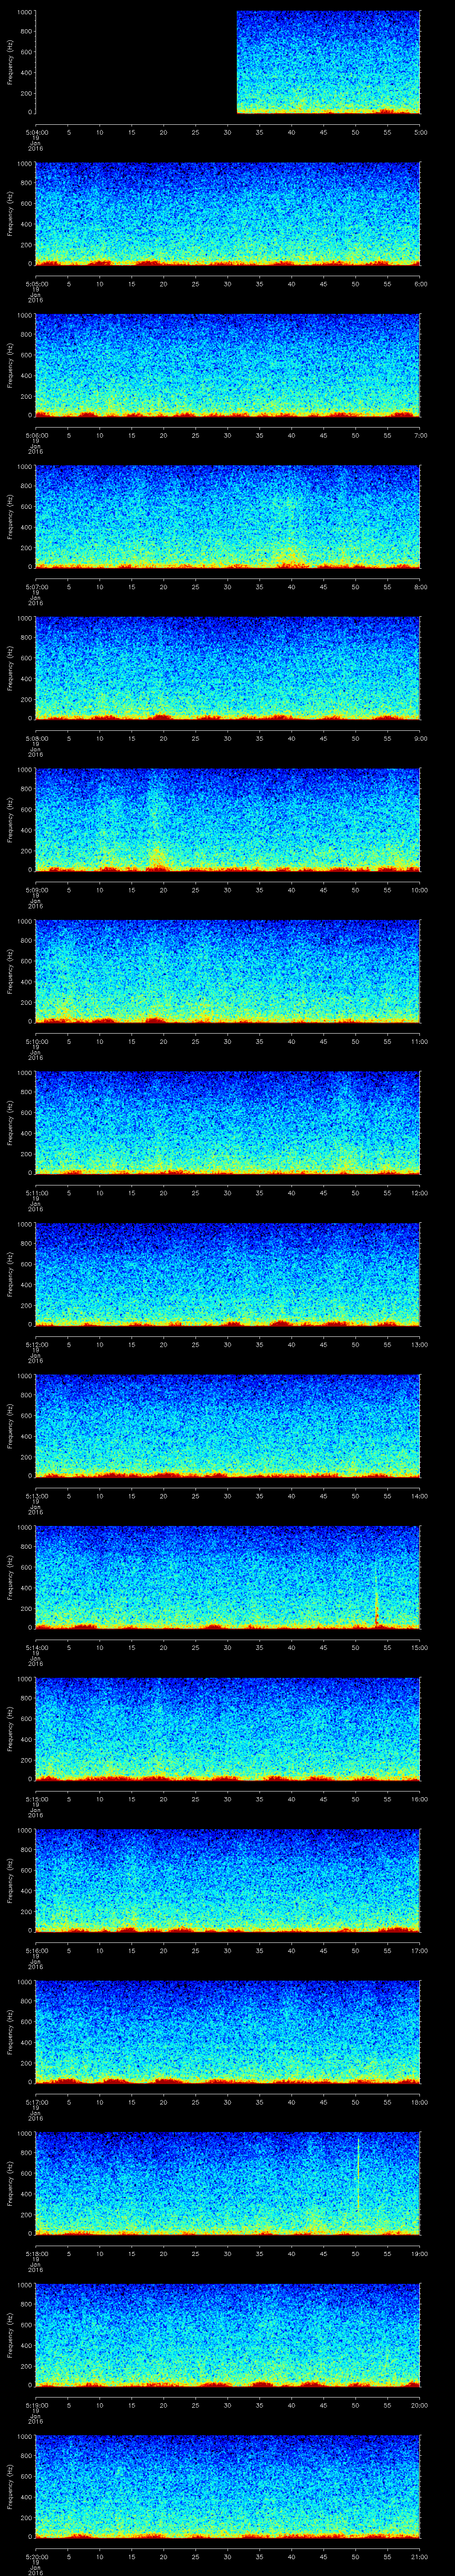Image resolution: width=455 pixels, height=2576 pixels.
Task: Click the "5:08:00" start time label
Action: [x=36, y=738]
